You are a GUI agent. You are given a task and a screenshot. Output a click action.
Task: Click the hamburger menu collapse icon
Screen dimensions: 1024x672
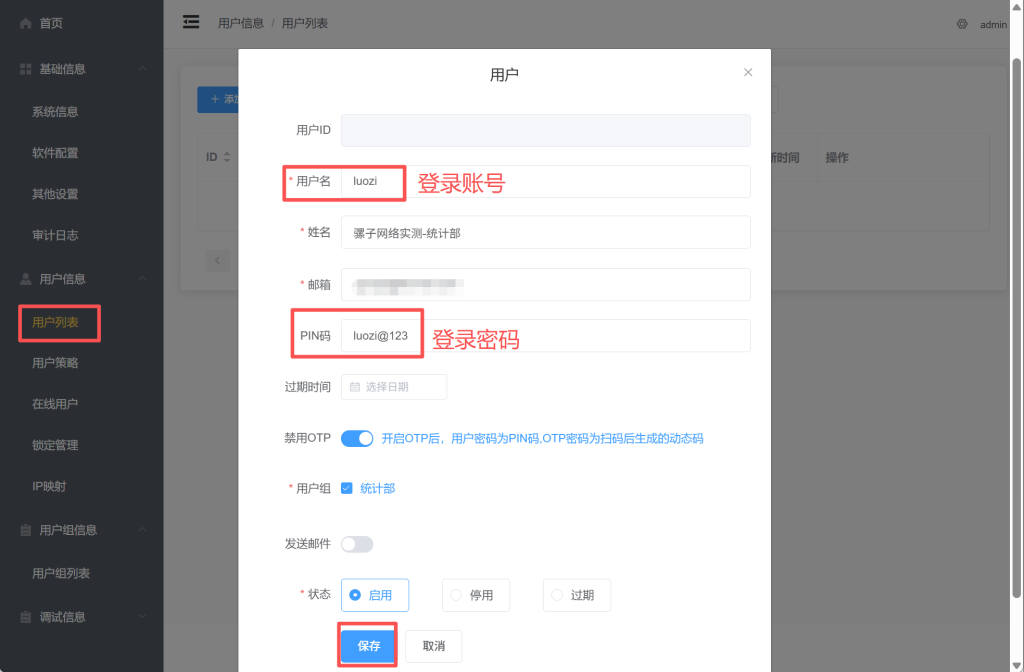click(x=191, y=22)
